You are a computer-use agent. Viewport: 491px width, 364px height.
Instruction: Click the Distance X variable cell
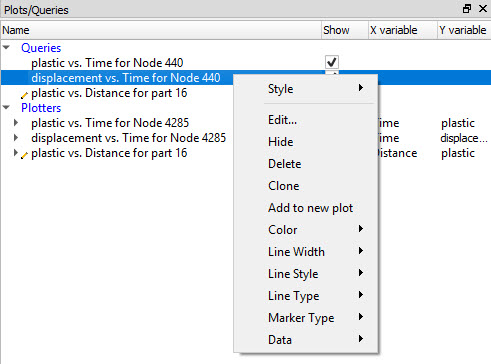pos(397,153)
